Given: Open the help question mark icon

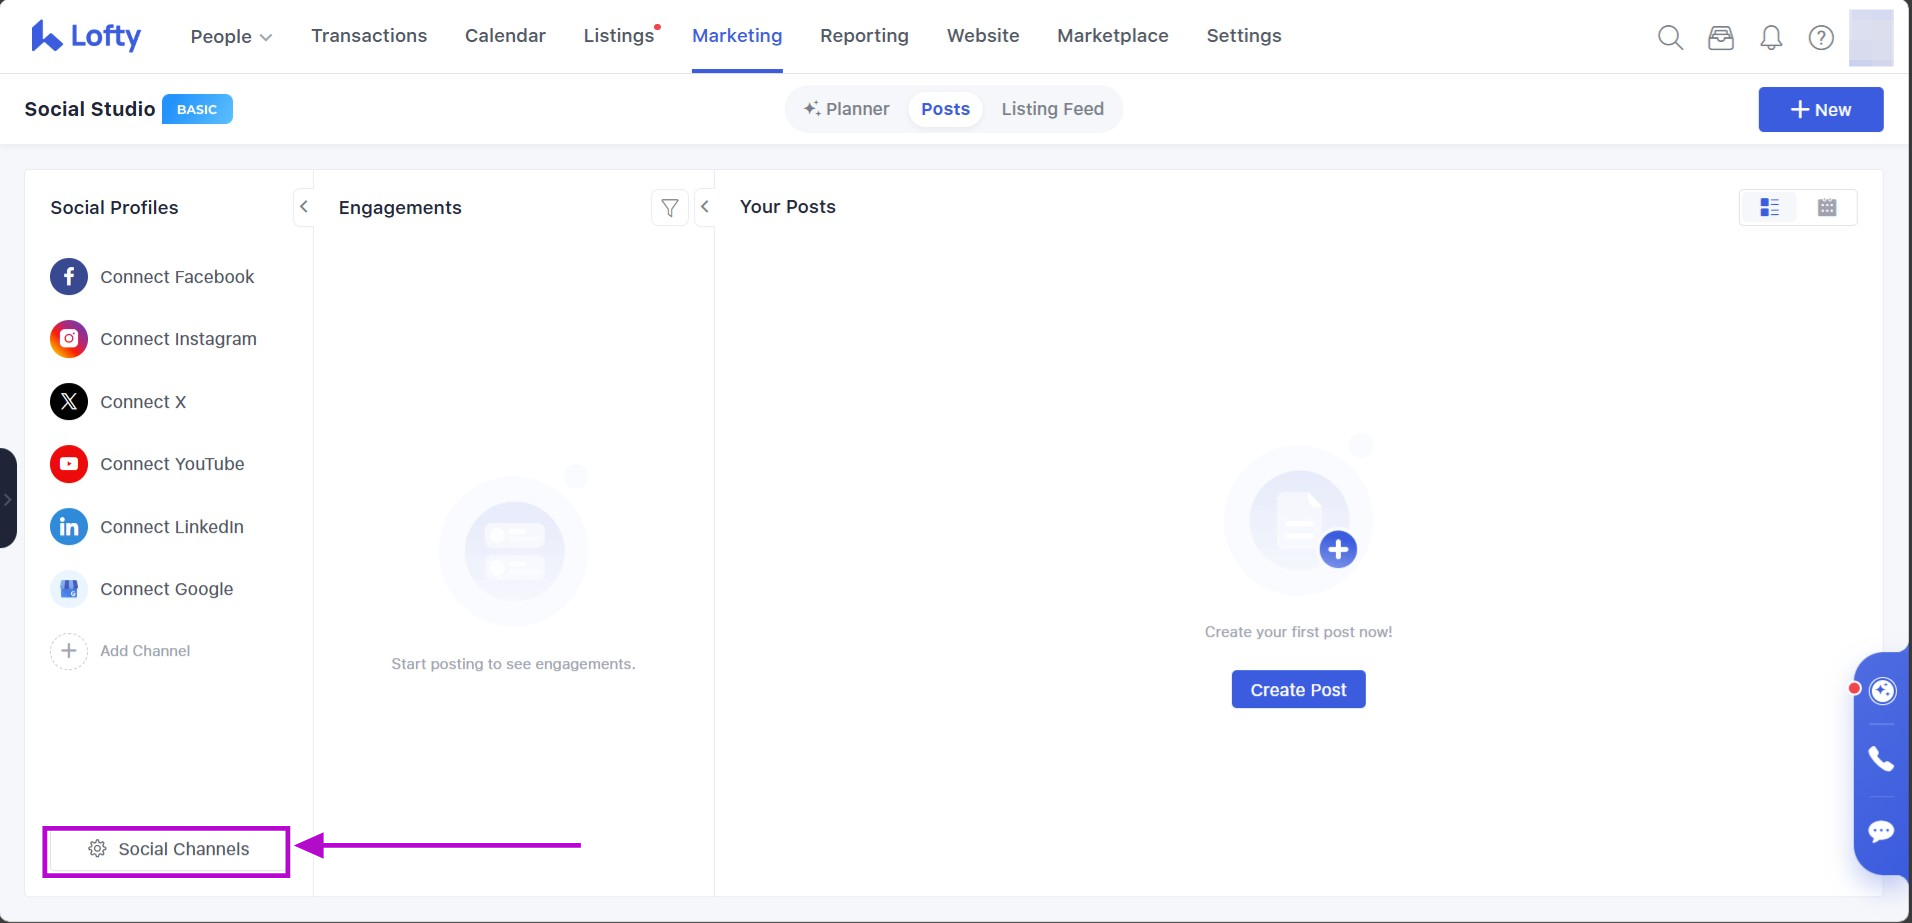Looking at the screenshot, I should [x=1821, y=38].
